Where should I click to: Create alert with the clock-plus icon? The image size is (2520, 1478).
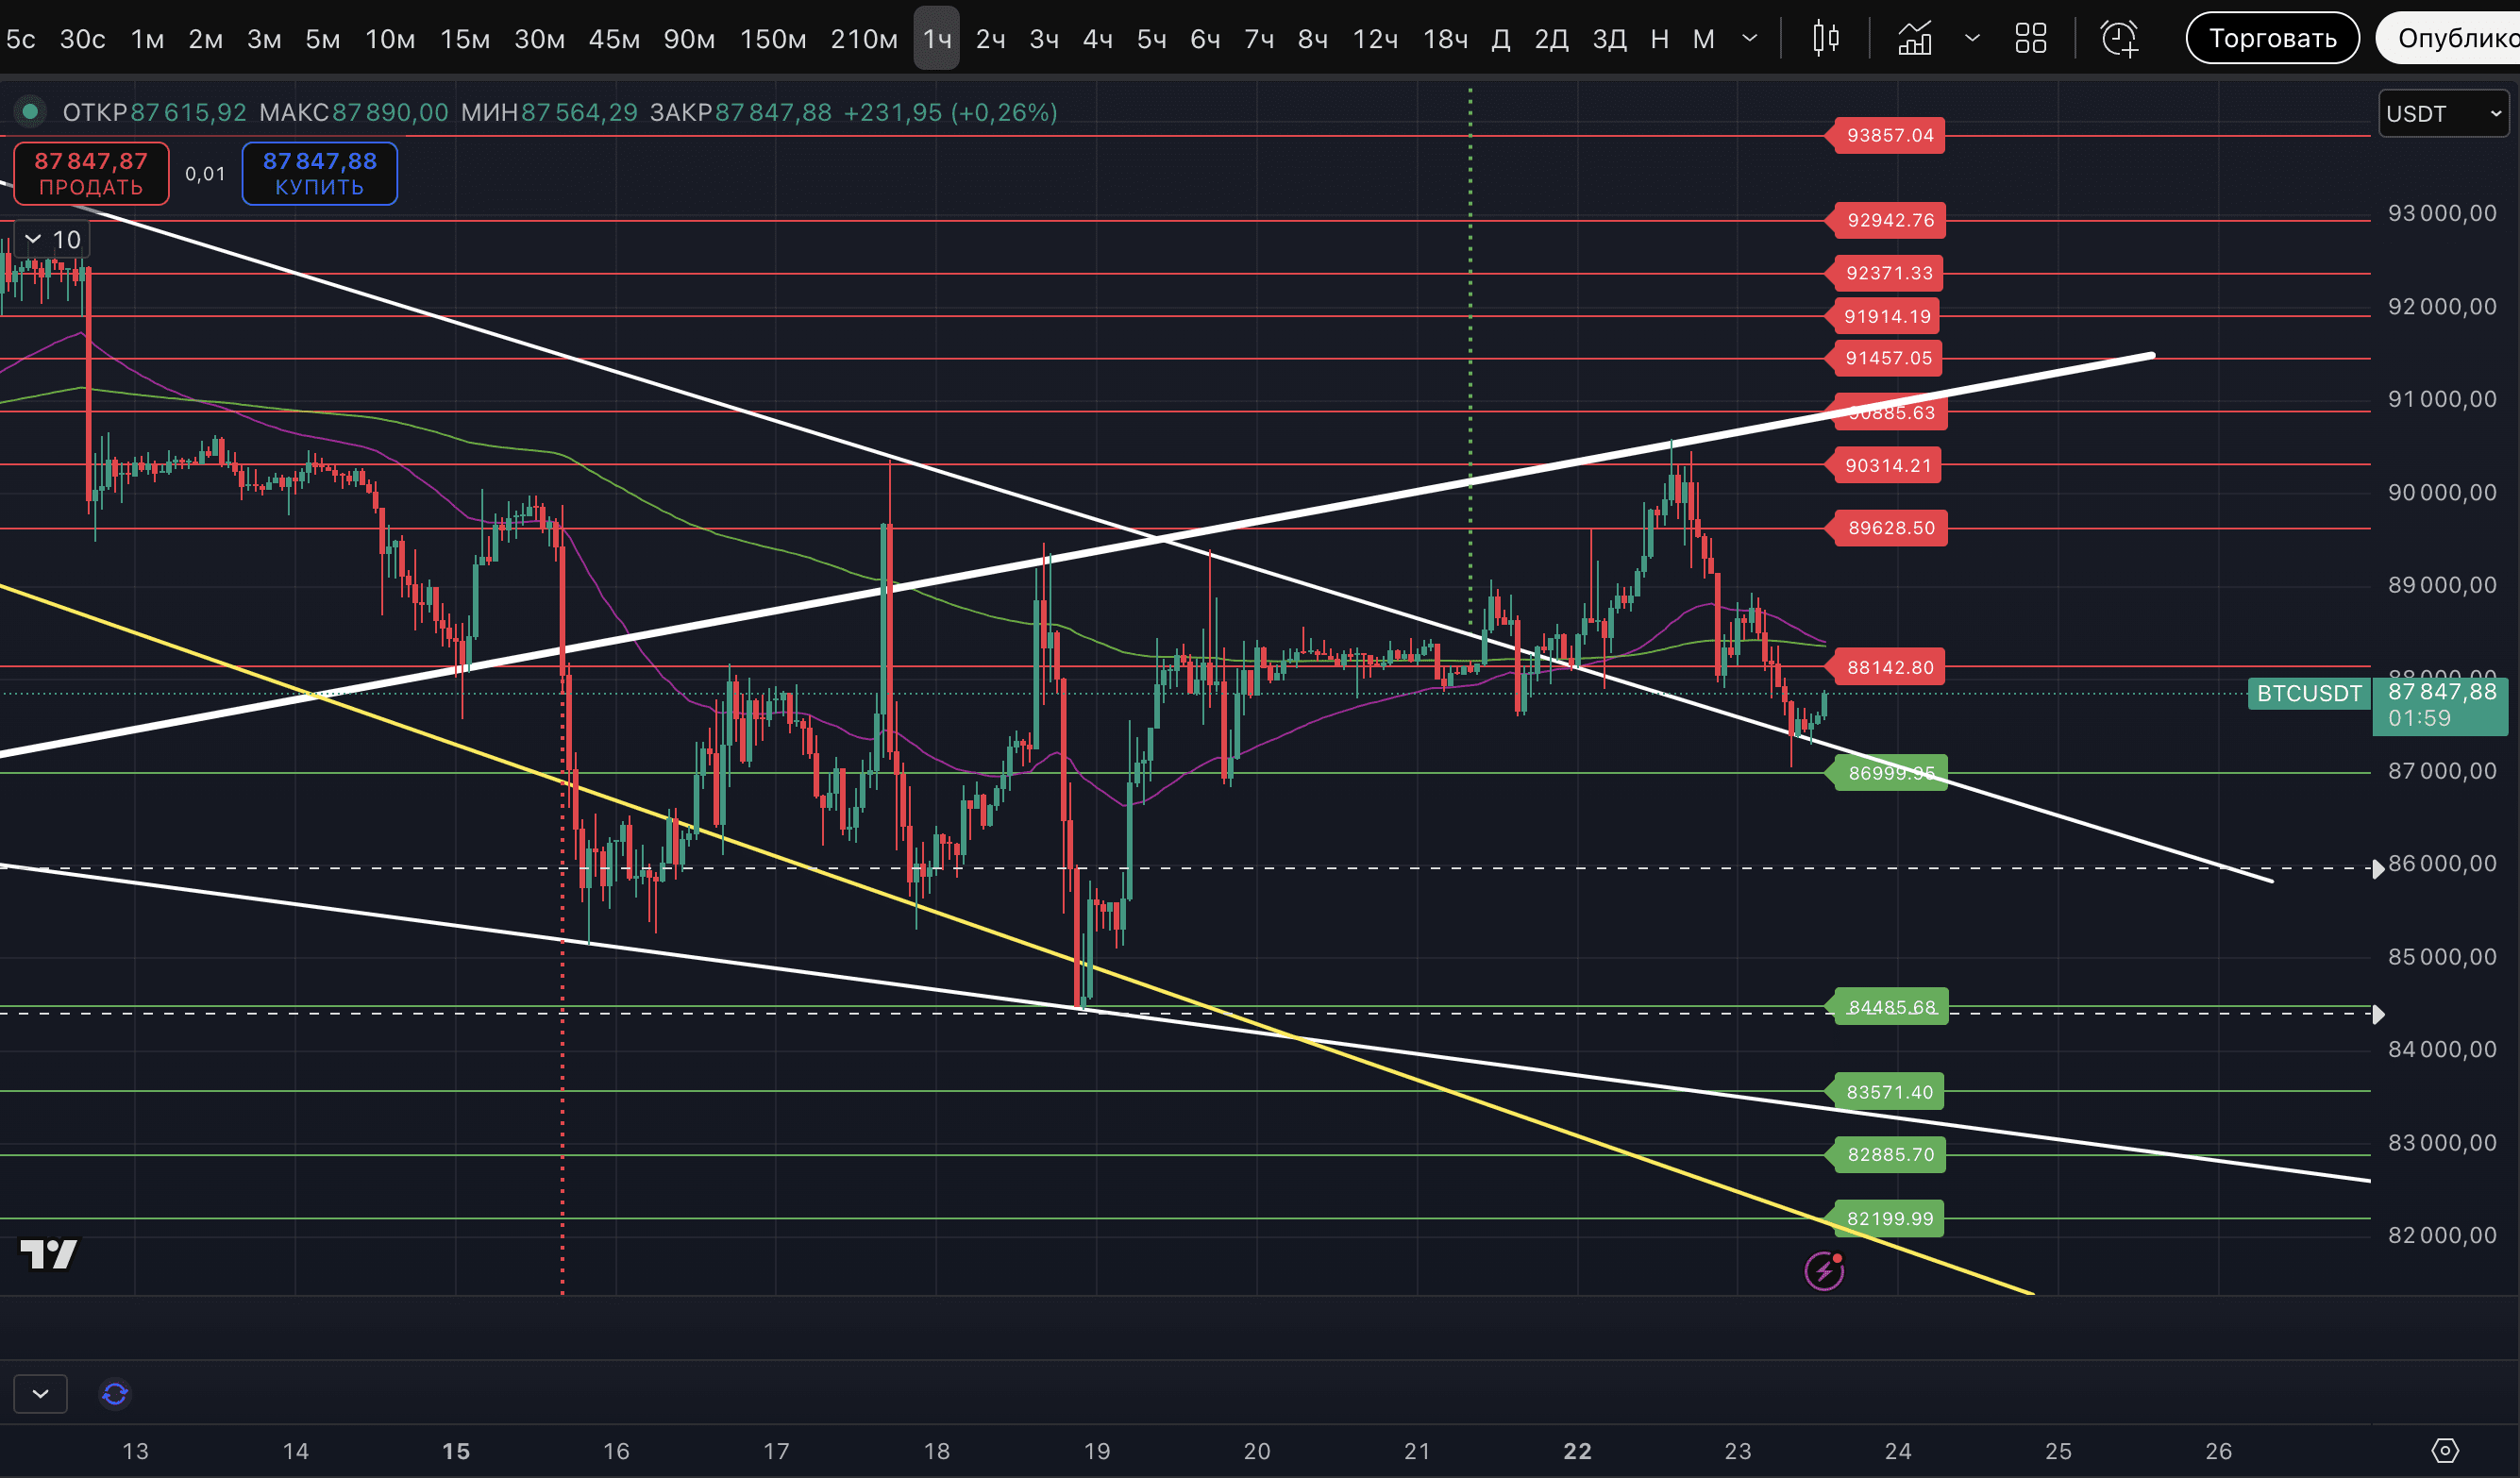[2119, 39]
